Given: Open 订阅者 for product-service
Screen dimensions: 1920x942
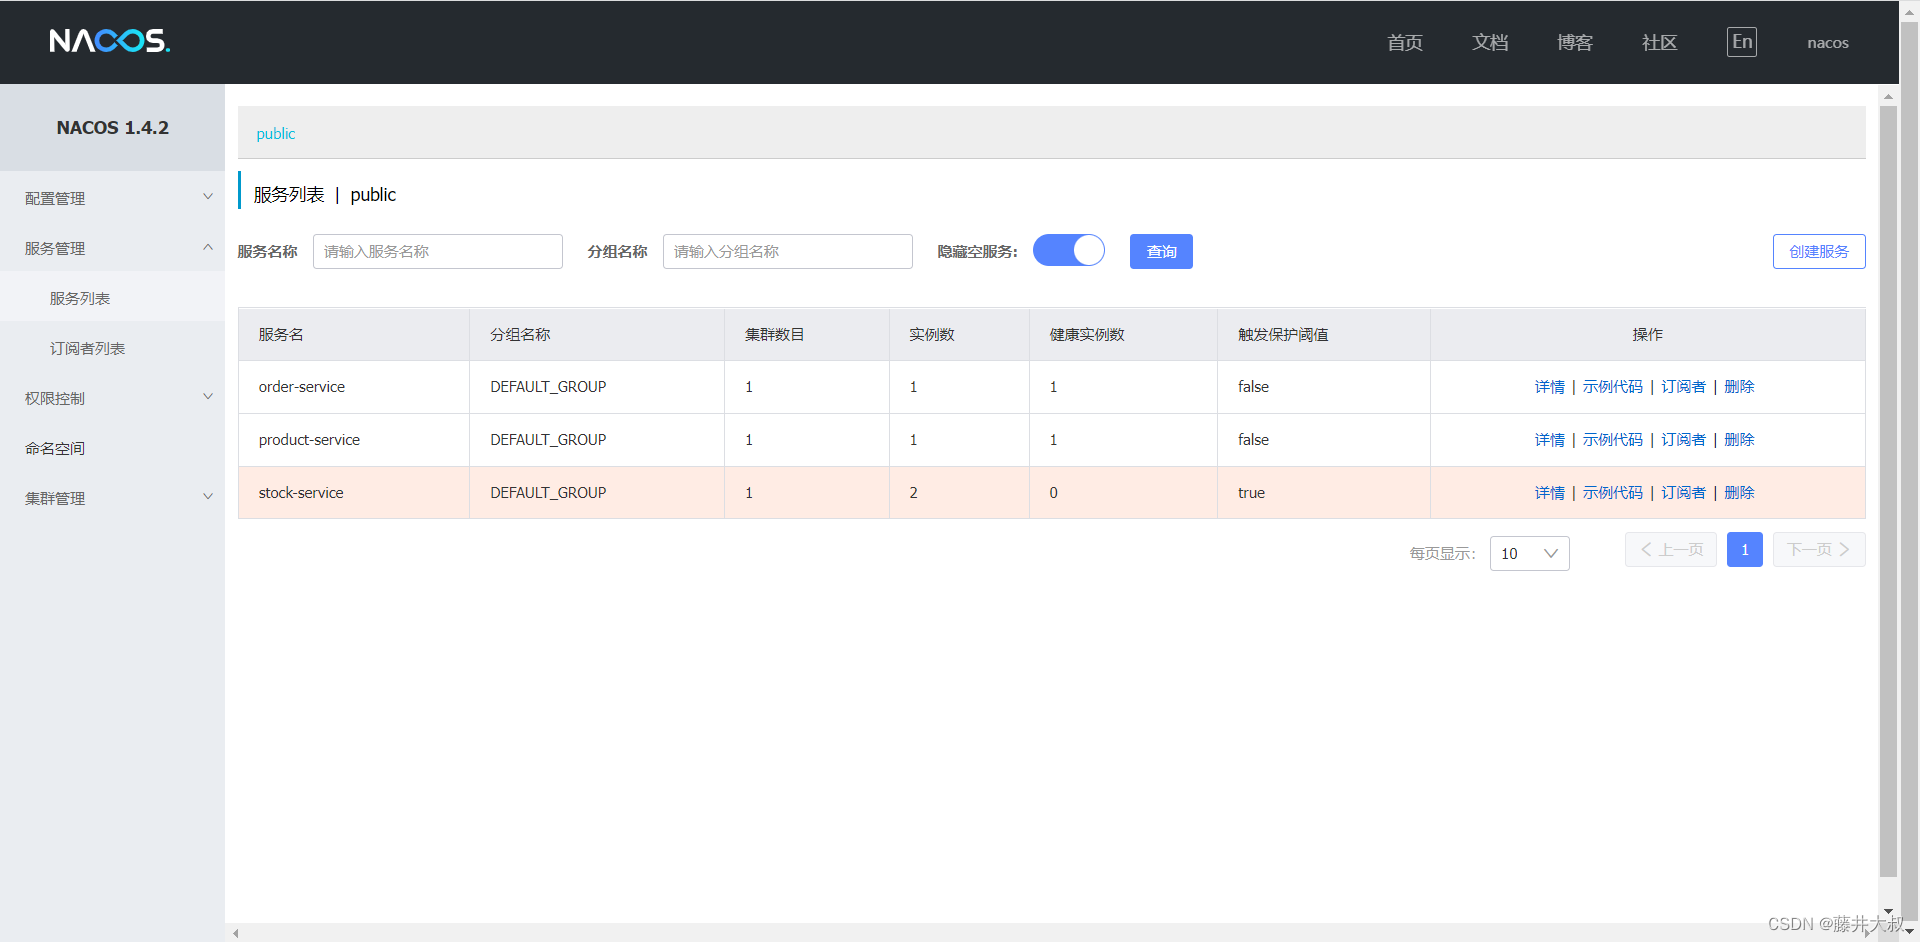Looking at the screenshot, I should (x=1684, y=440).
